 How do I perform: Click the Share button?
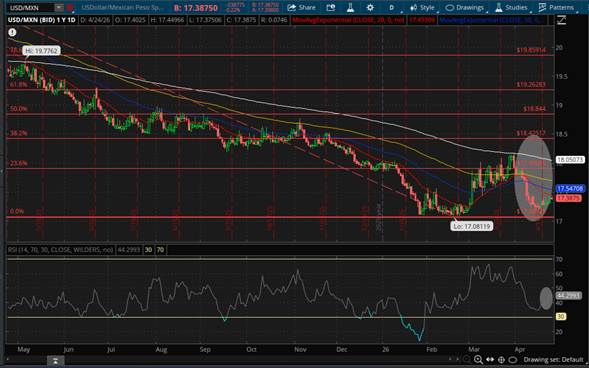click(301, 8)
